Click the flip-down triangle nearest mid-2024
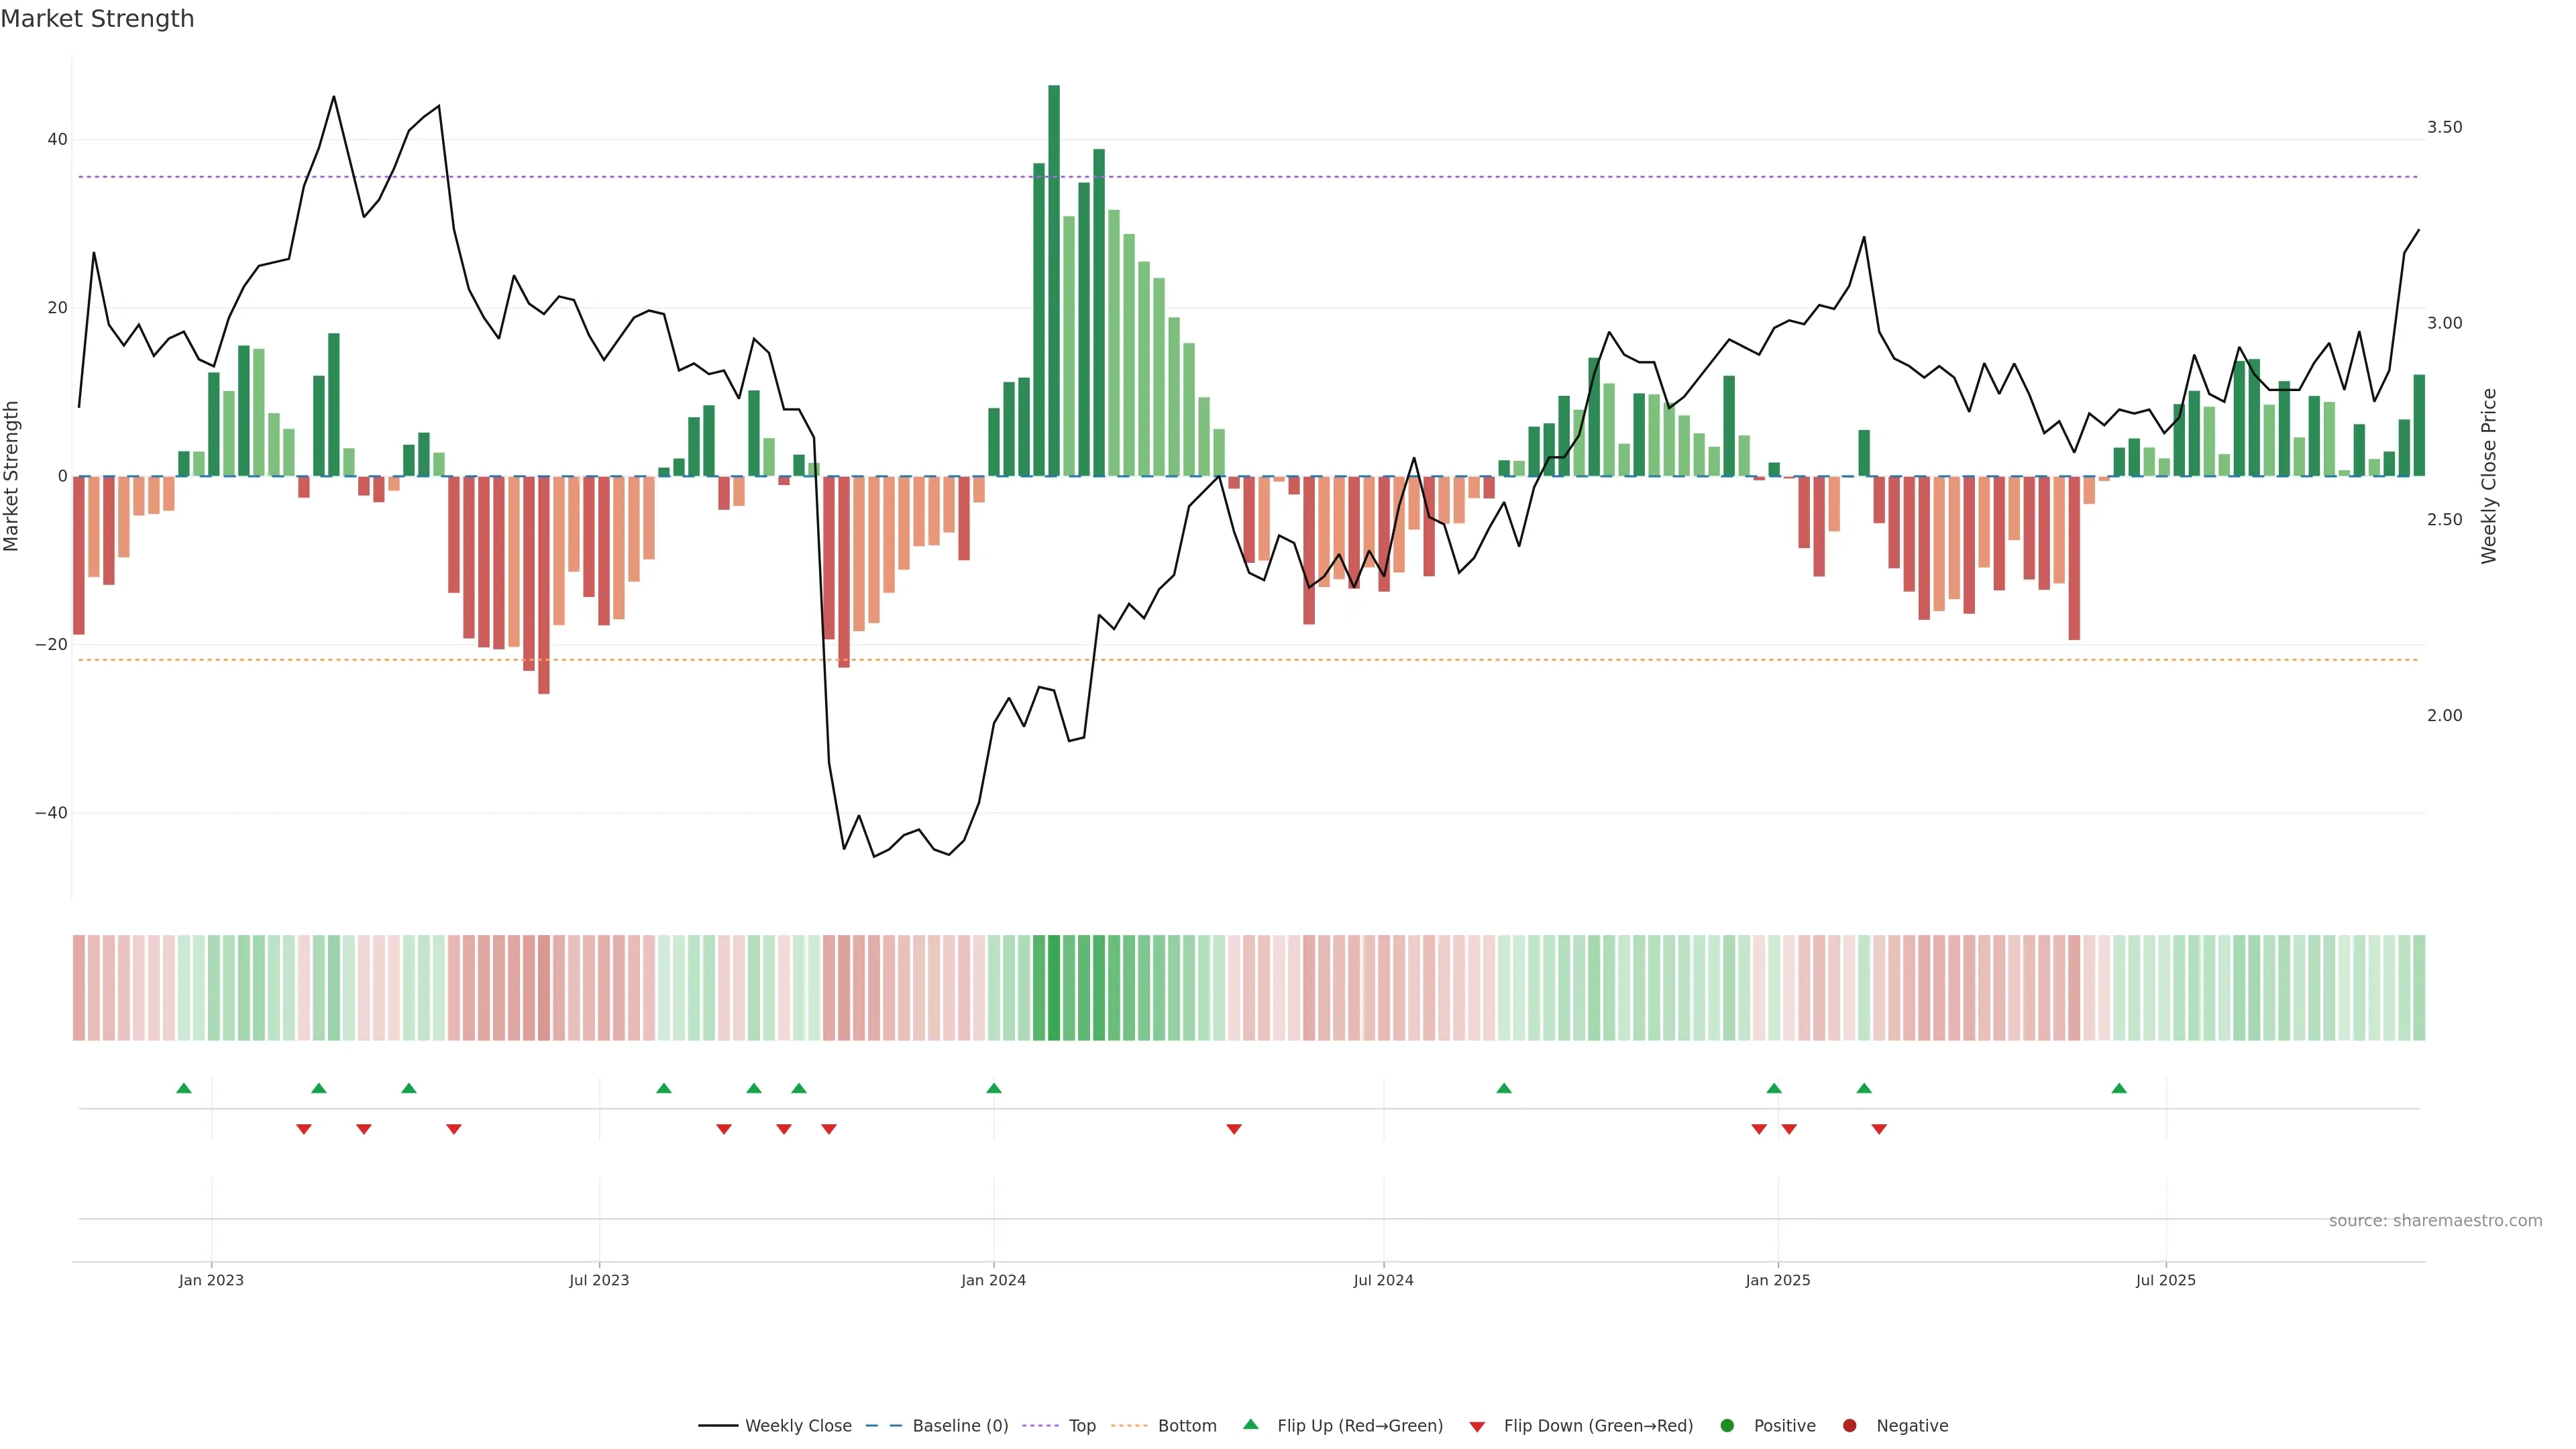The width and height of the screenshot is (2576, 1449). 1234,1129
